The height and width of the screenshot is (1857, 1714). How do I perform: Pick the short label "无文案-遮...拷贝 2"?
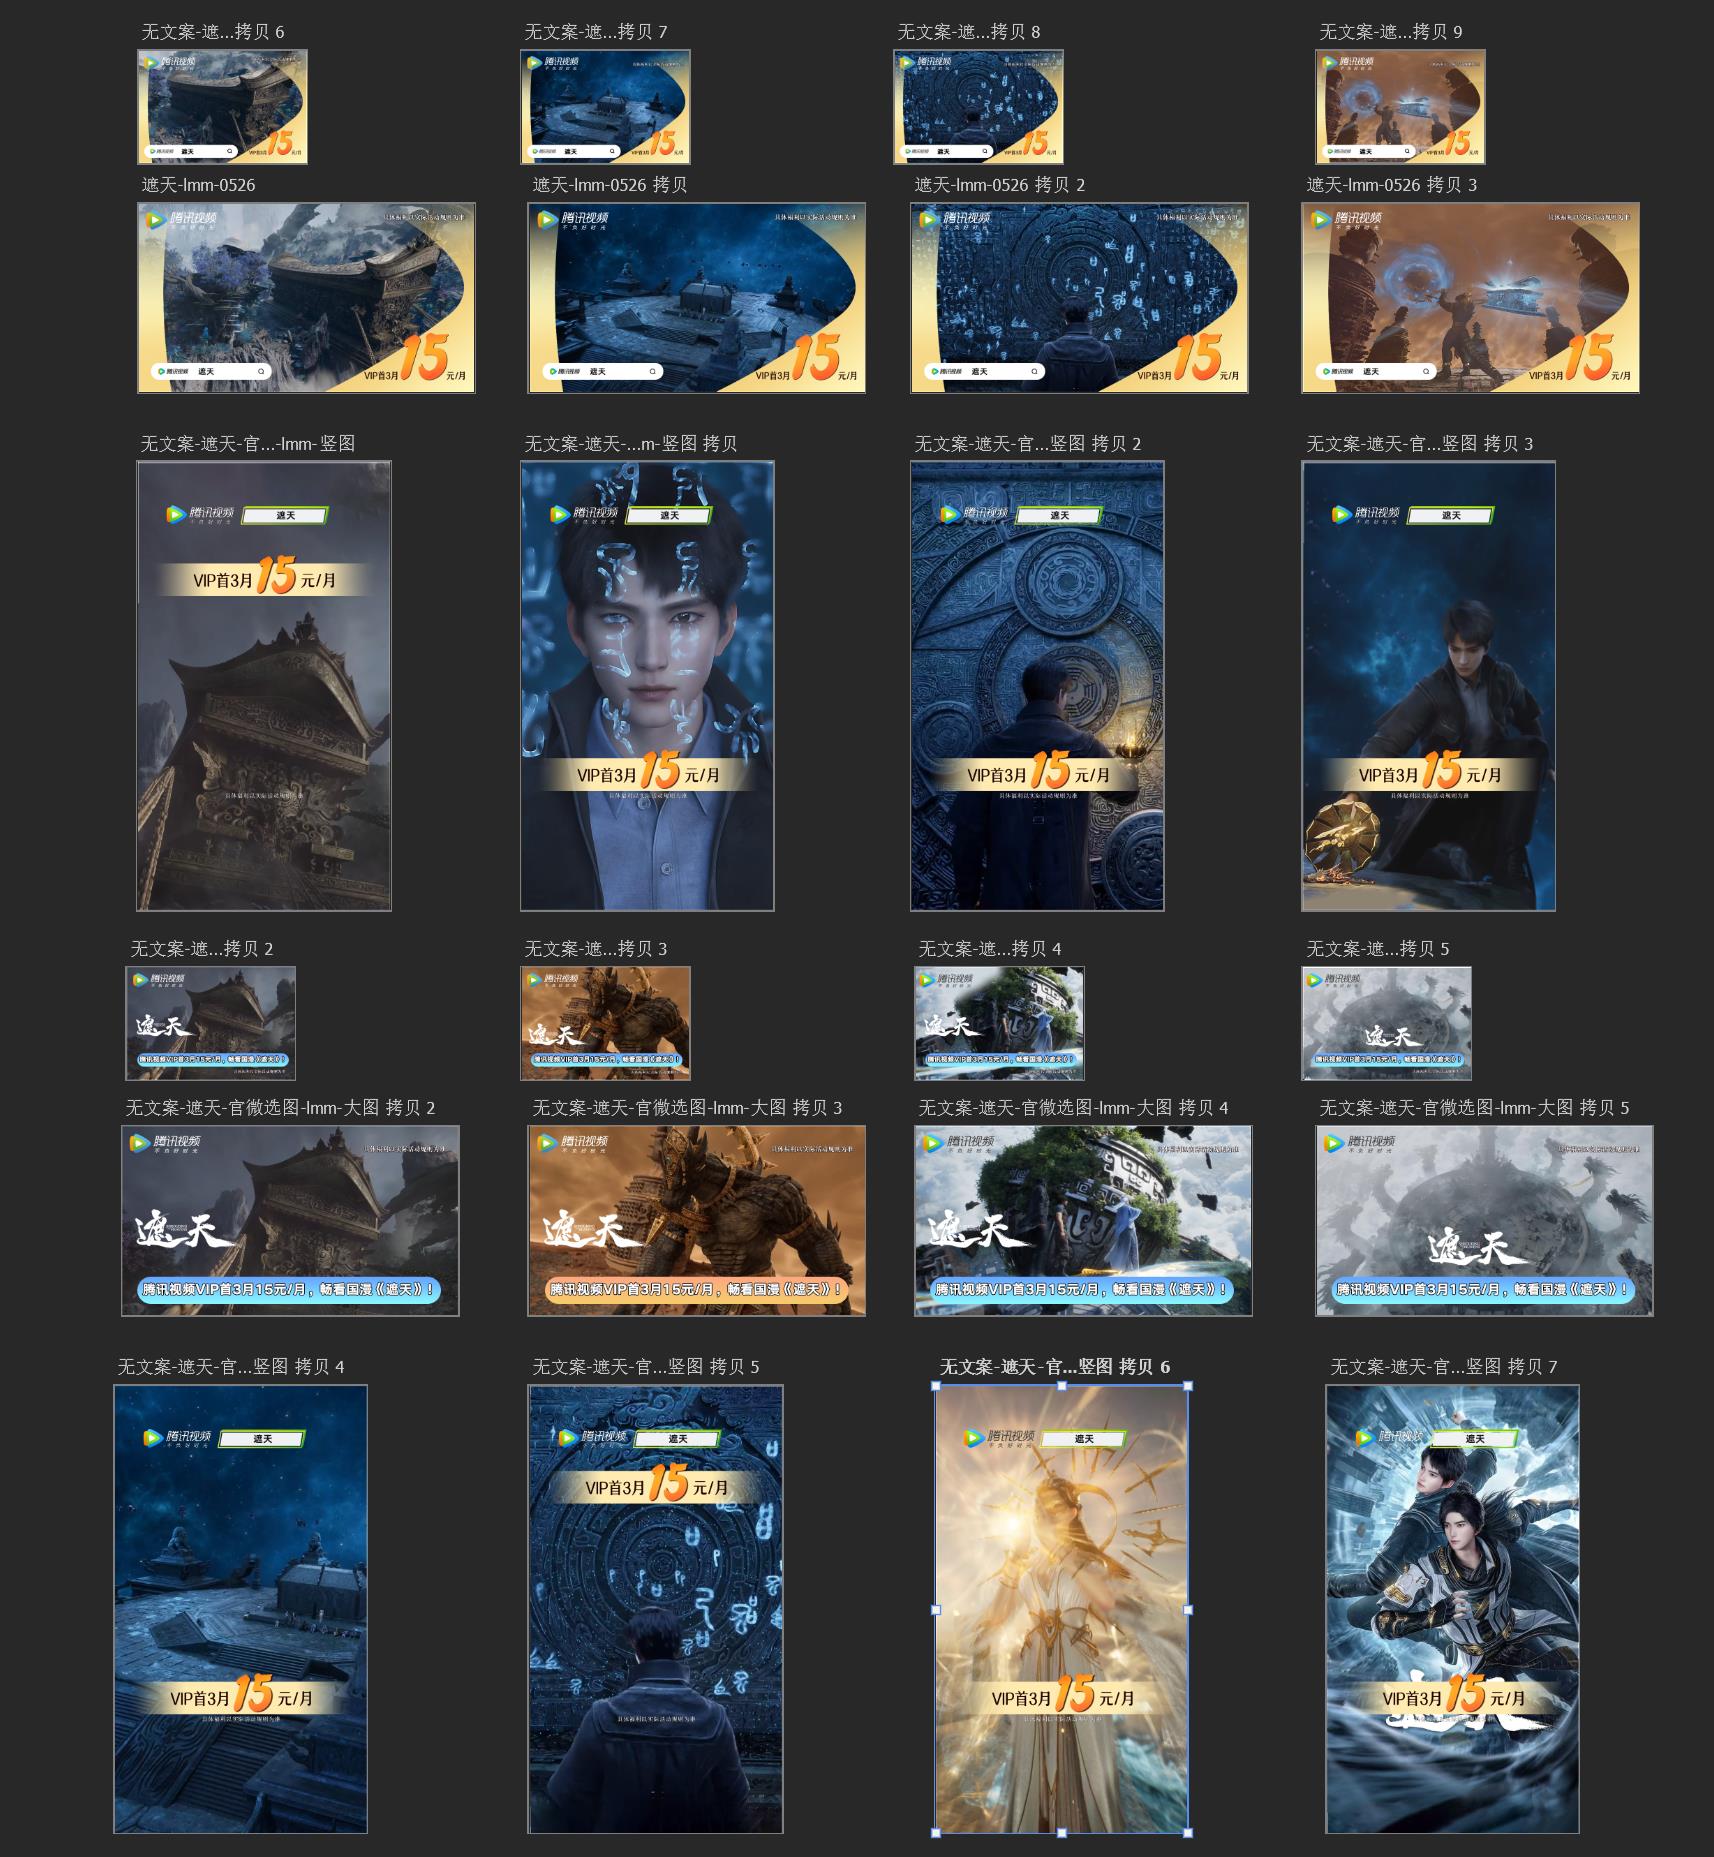[202, 948]
